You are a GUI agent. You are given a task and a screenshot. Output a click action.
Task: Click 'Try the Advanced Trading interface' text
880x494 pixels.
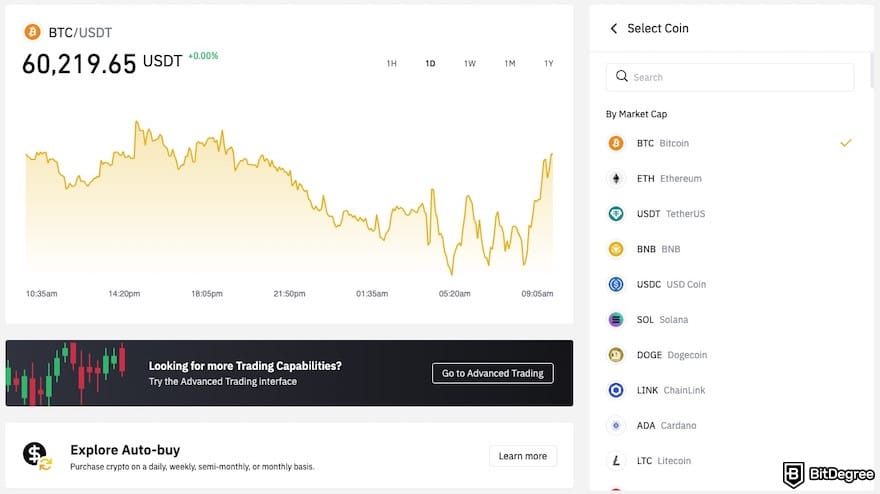[223, 382]
